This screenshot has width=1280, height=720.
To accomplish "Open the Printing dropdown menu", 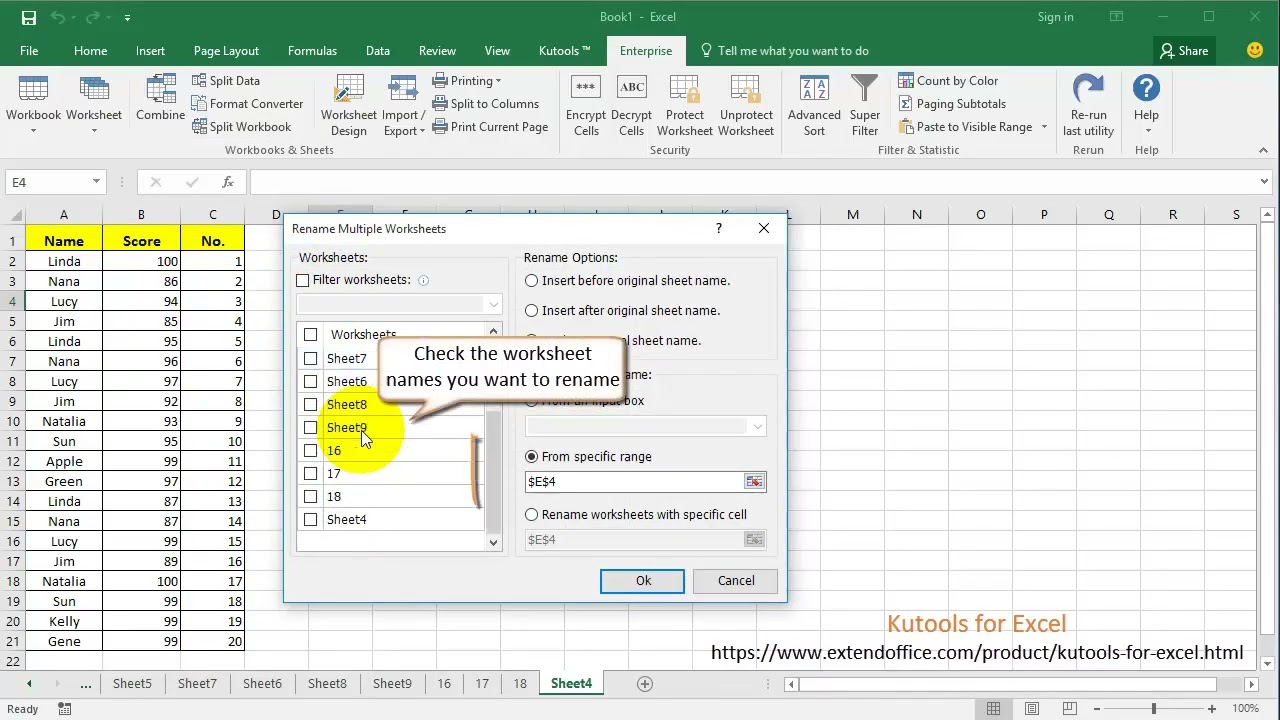I will pyautogui.click(x=468, y=81).
